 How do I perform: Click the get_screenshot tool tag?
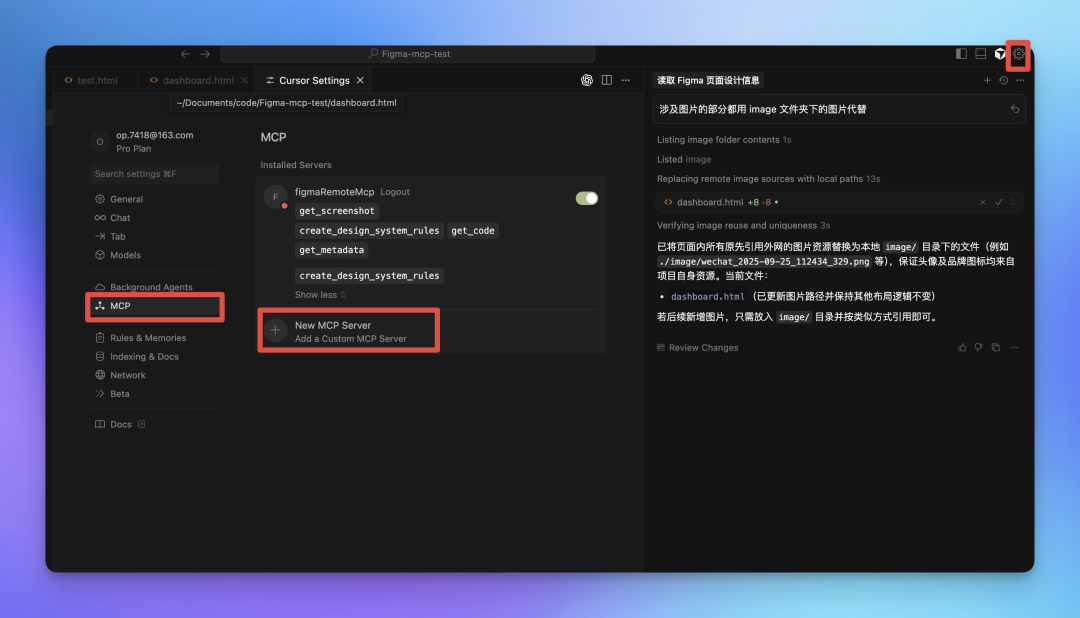pyautogui.click(x=337, y=211)
